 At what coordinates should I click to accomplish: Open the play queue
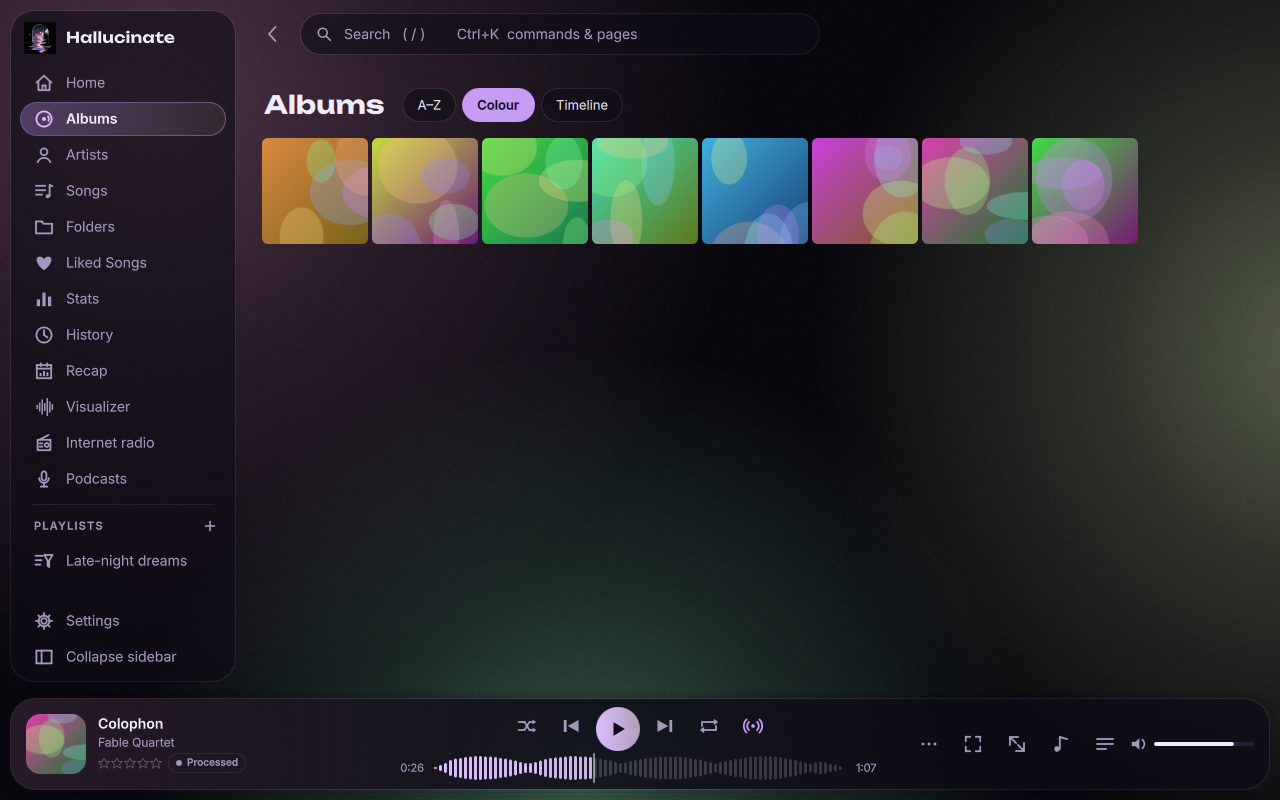coord(1105,744)
